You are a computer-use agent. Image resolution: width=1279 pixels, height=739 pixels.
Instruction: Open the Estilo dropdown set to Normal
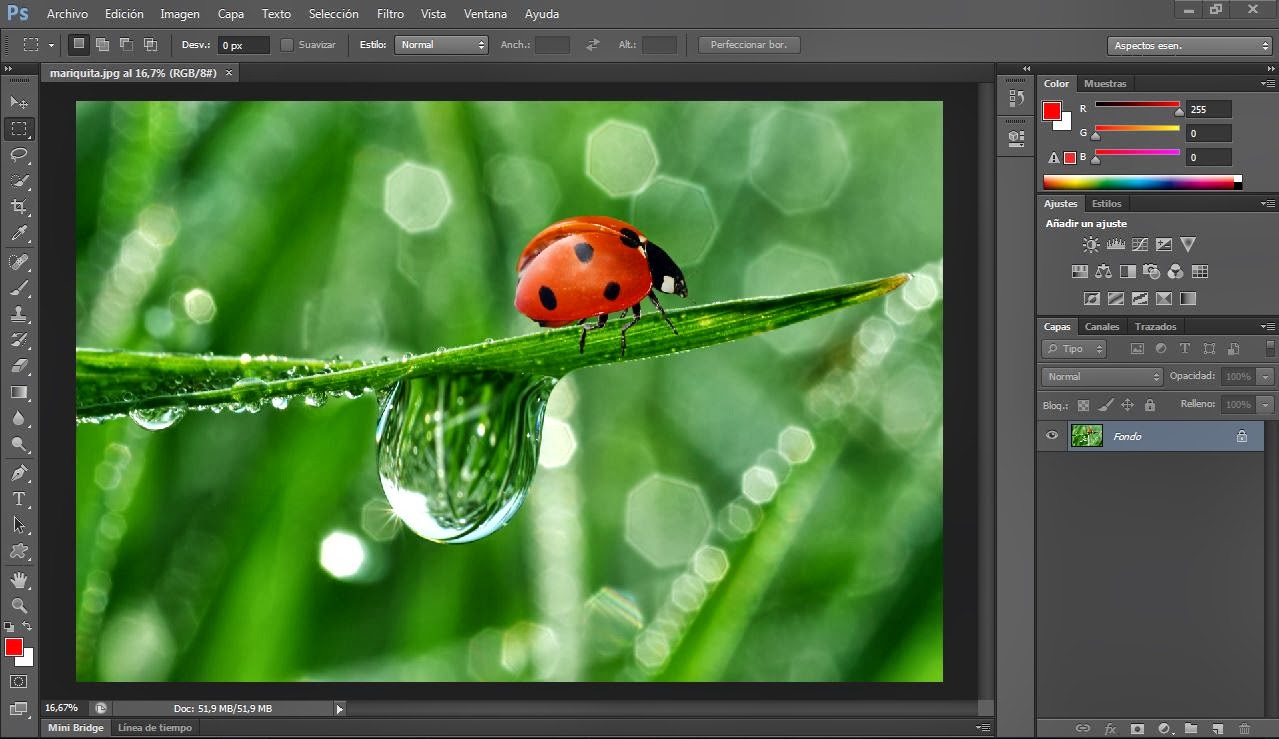point(441,45)
